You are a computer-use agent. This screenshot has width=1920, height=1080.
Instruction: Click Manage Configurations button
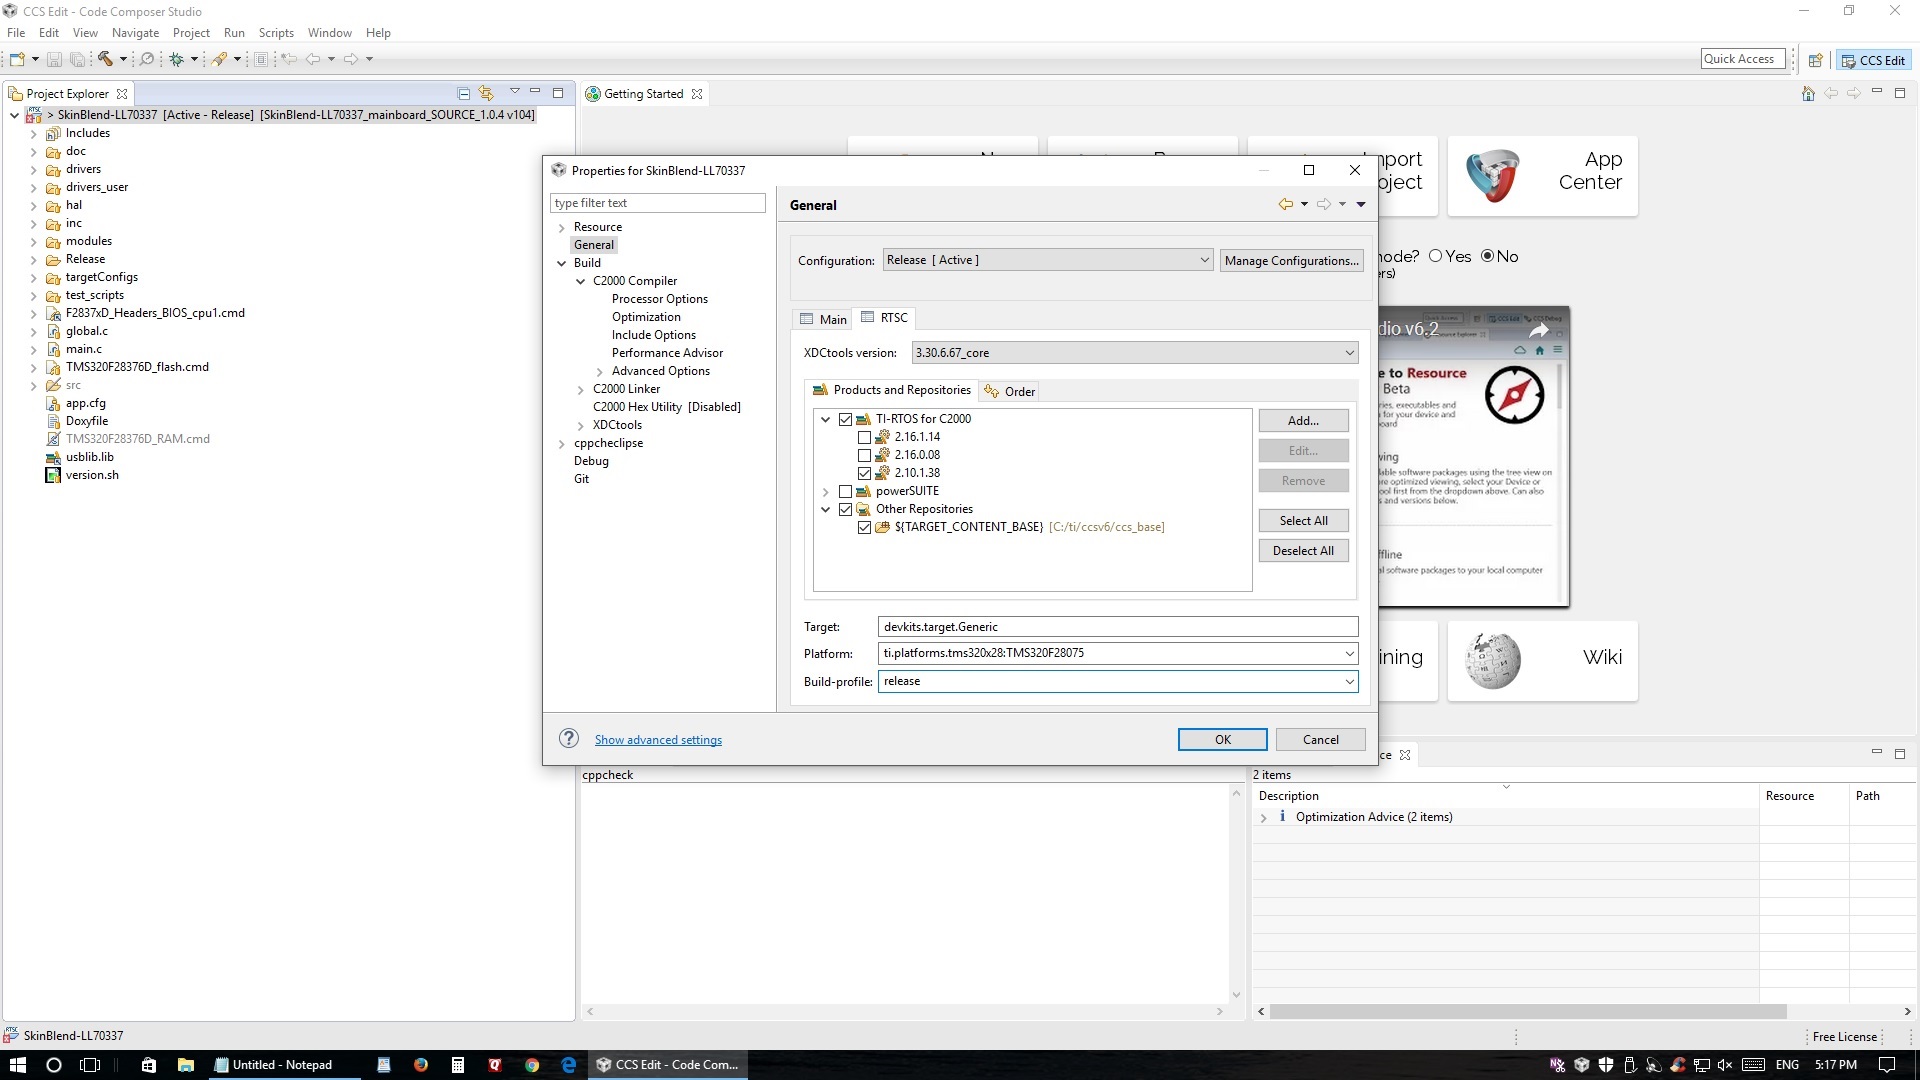click(1292, 260)
